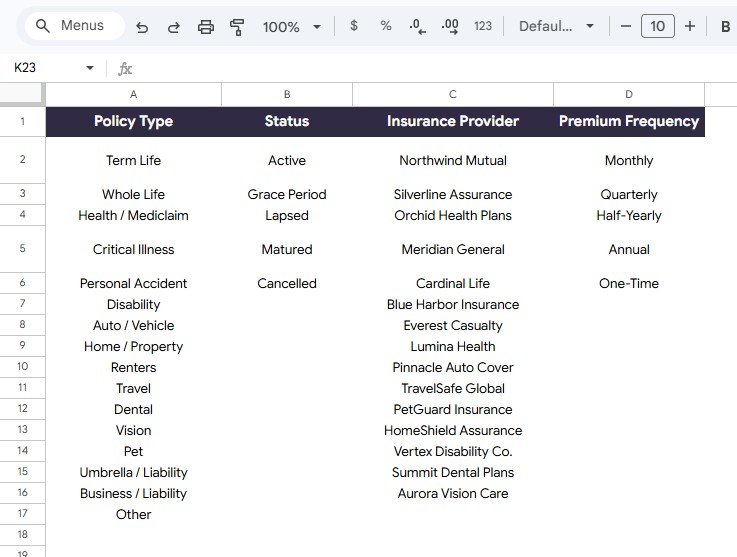The height and width of the screenshot is (557, 737).
Task: Select row 17 header
Action: click(23, 513)
